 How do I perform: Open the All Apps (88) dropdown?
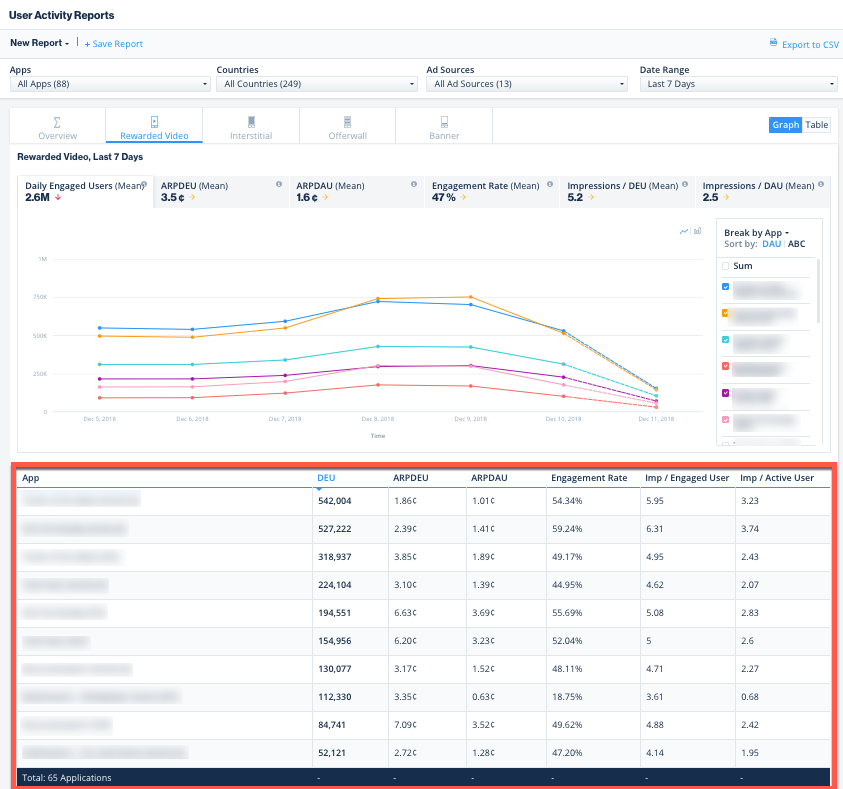click(110, 84)
